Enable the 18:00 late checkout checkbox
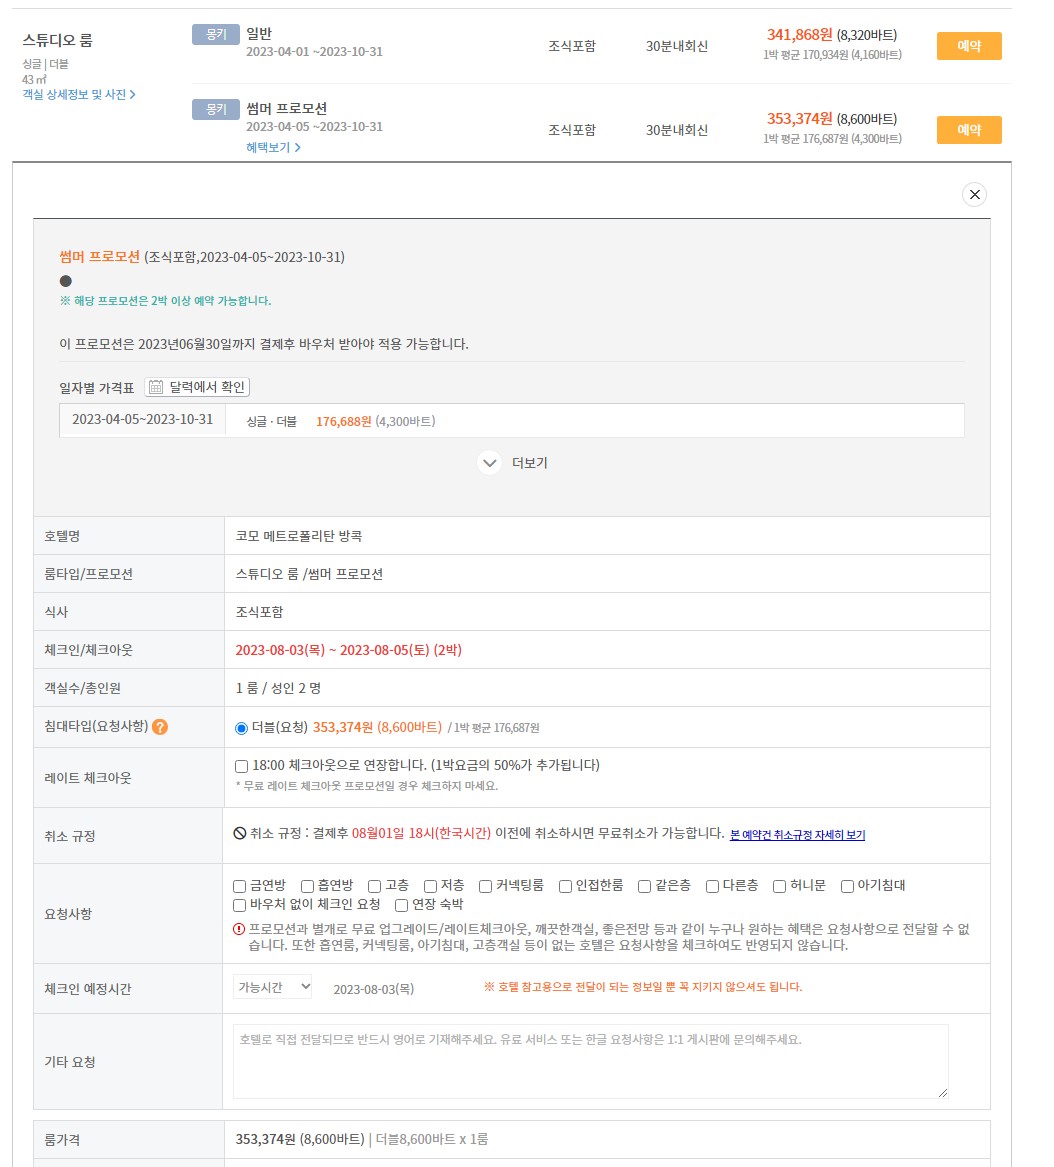Viewport: 1054px width, 1167px height. tap(241, 766)
